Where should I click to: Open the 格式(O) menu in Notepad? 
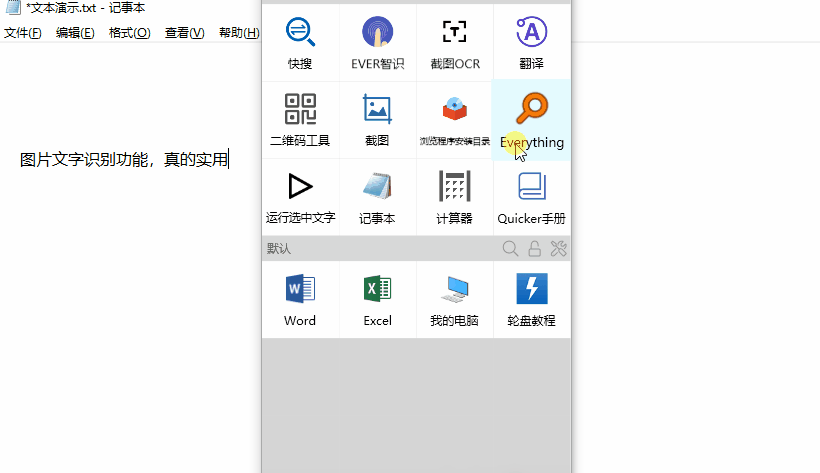click(130, 33)
